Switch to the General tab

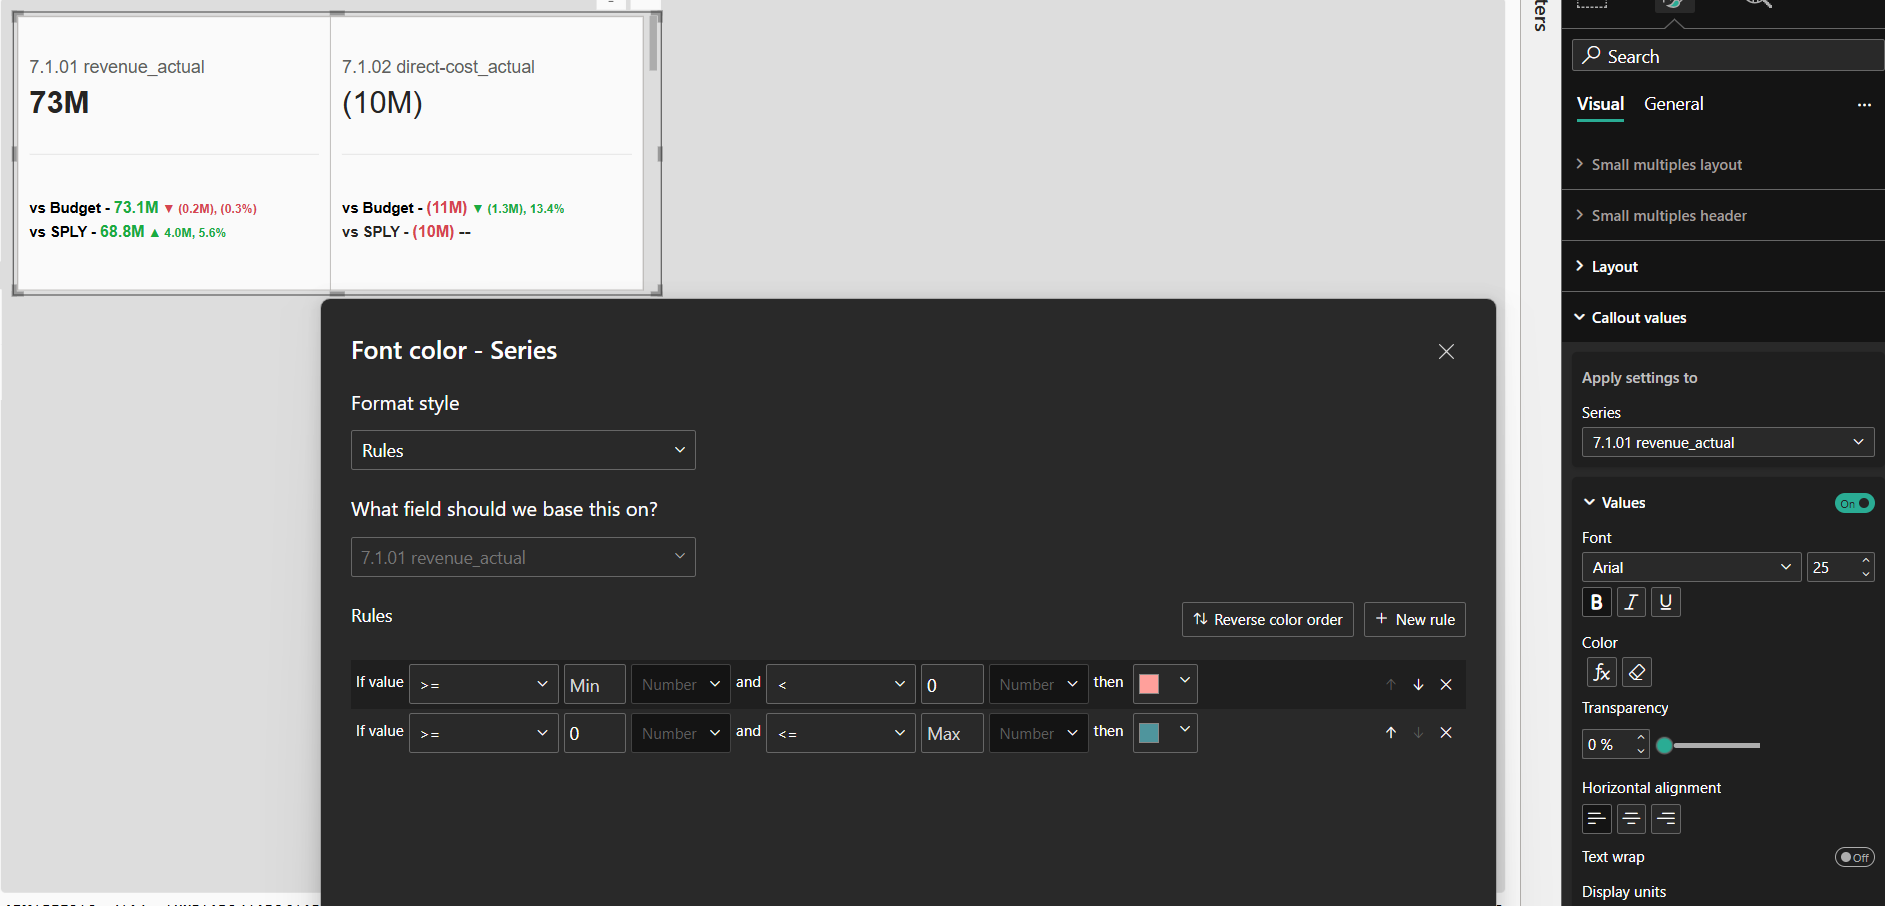coord(1673,104)
